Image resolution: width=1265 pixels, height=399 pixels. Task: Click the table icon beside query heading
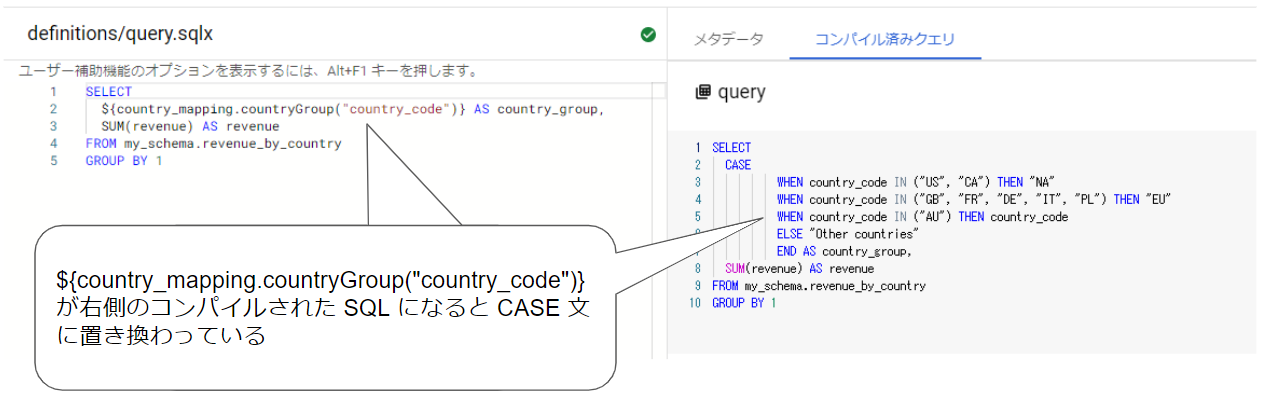[x=703, y=92]
